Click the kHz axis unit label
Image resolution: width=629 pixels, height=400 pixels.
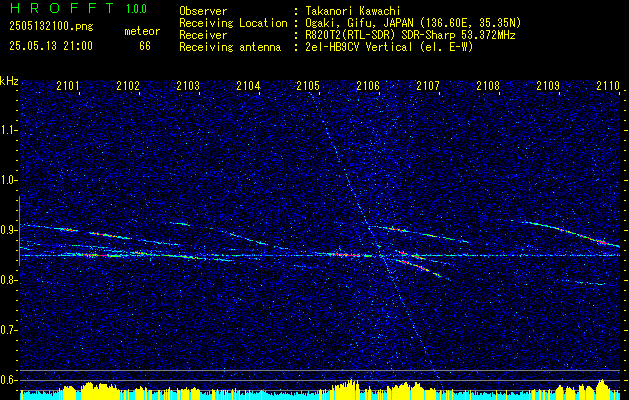coord(9,81)
